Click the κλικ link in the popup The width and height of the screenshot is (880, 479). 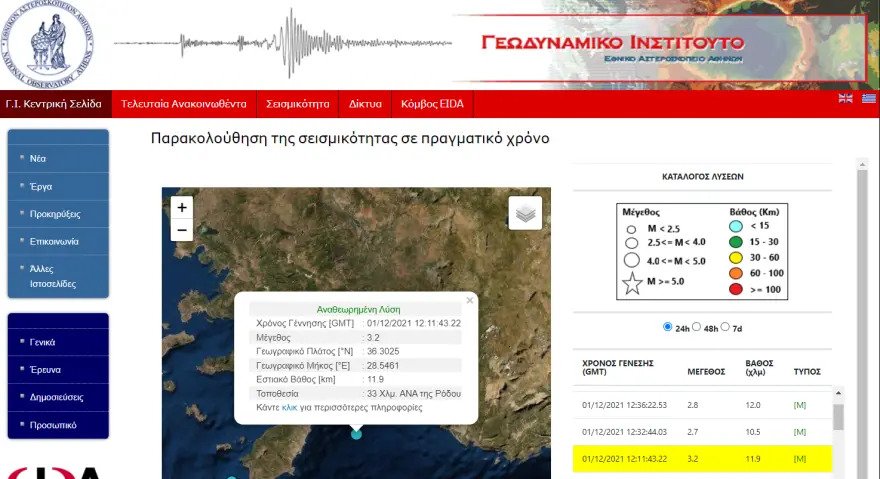[x=290, y=407]
